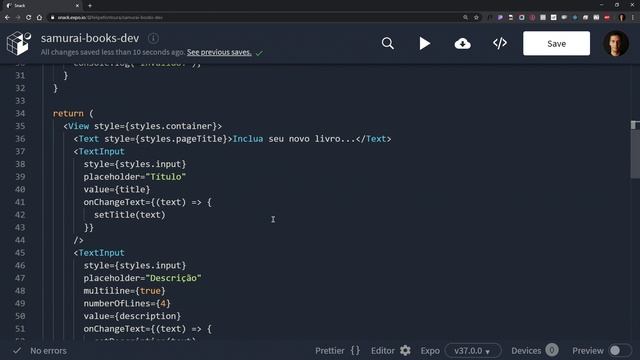Open Expo version v37.0.0 dropdown
This screenshot has height=360, width=640.
(473, 351)
